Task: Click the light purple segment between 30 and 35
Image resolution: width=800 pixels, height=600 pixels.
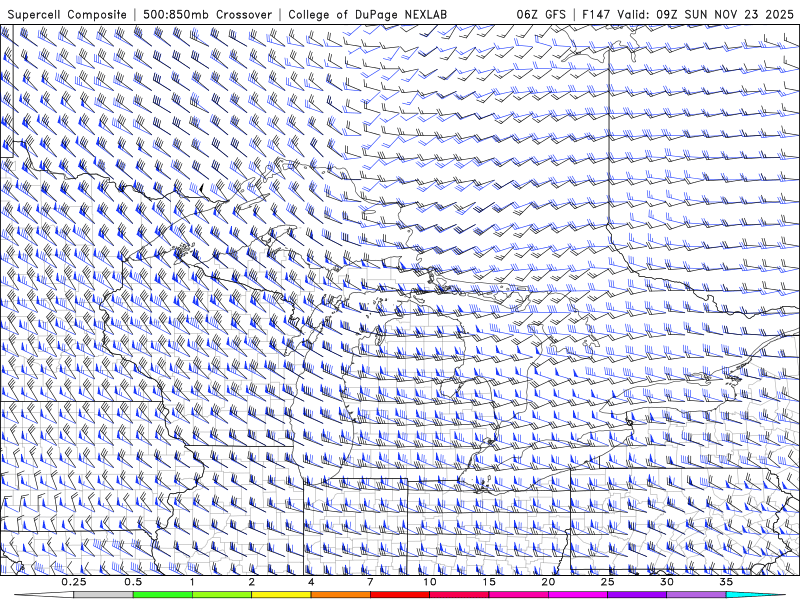Action: click(x=696, y=595)
